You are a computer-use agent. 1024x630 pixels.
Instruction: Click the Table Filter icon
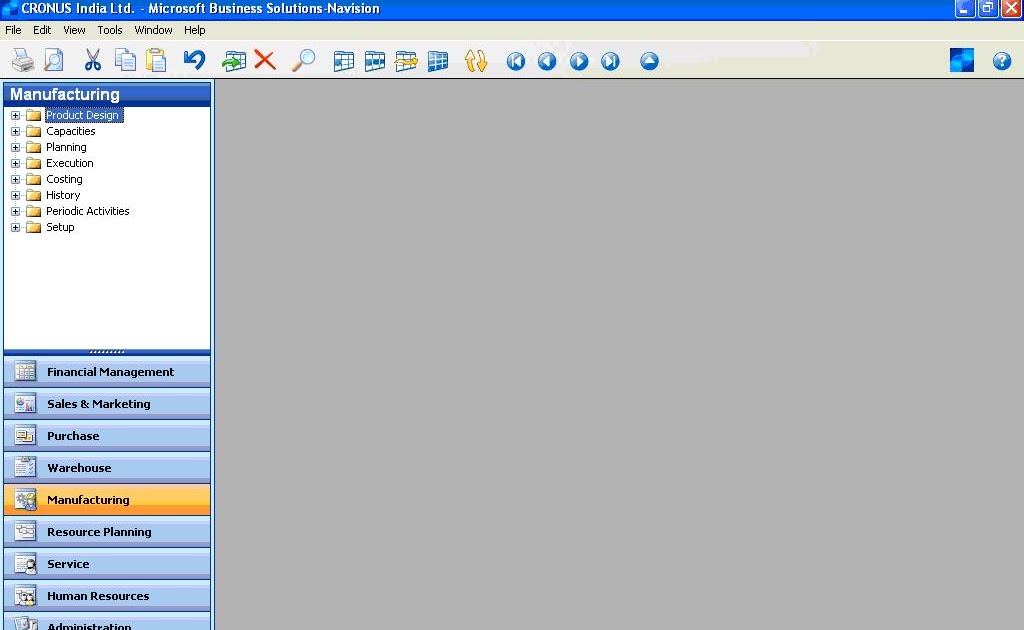coord(375,61)
